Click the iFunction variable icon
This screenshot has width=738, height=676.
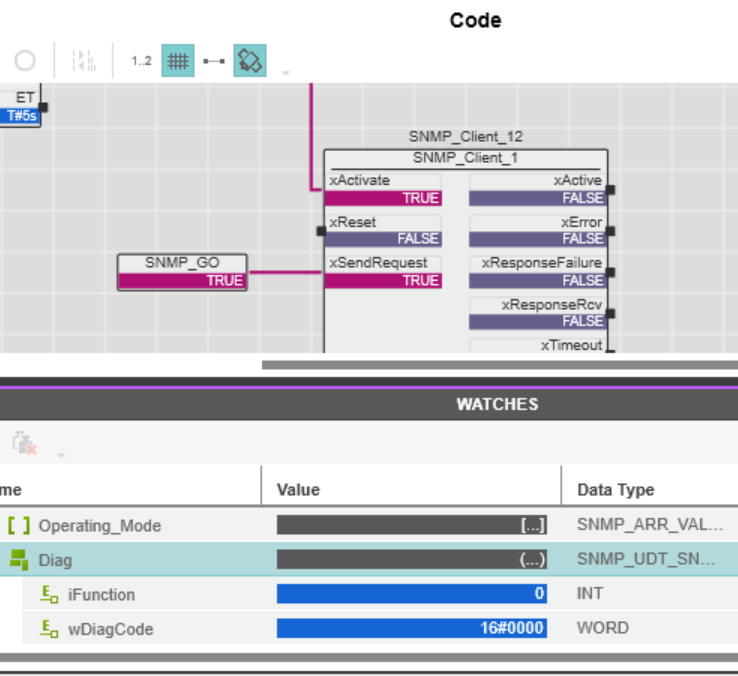[x=49, y=594]
